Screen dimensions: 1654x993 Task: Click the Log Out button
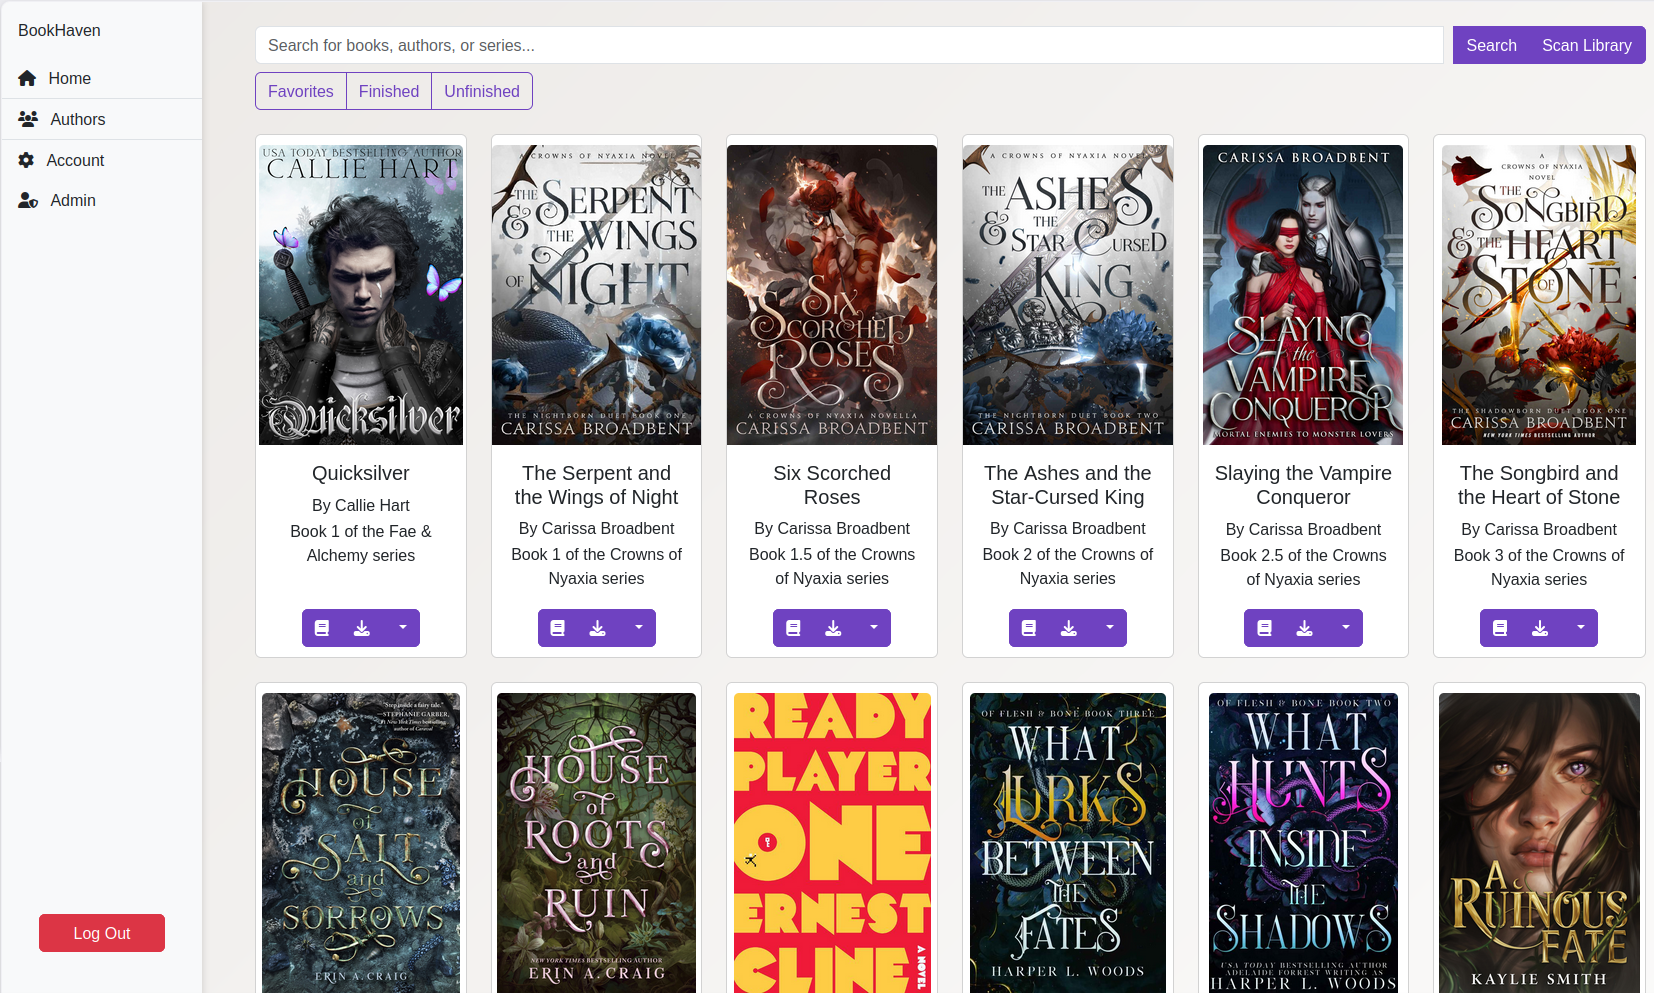(x=102, y=933)
